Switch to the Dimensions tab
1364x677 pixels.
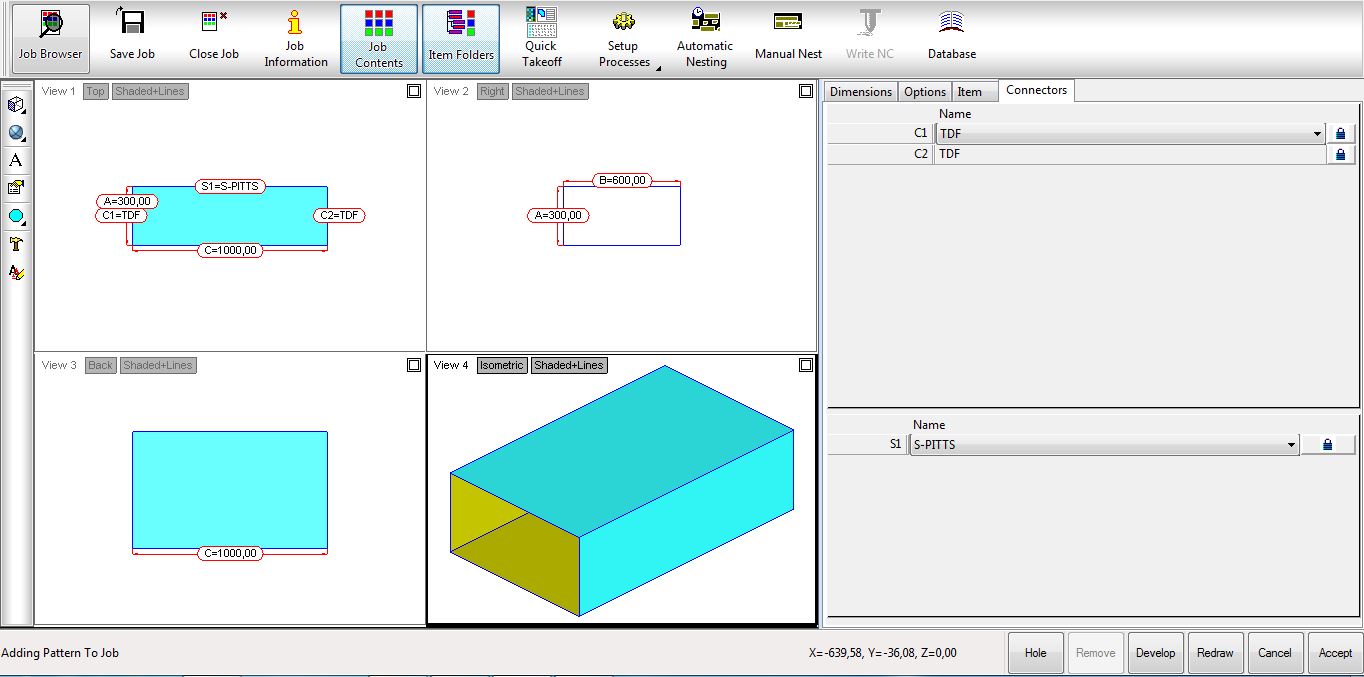pyautogui.click(x=860, y=91)
